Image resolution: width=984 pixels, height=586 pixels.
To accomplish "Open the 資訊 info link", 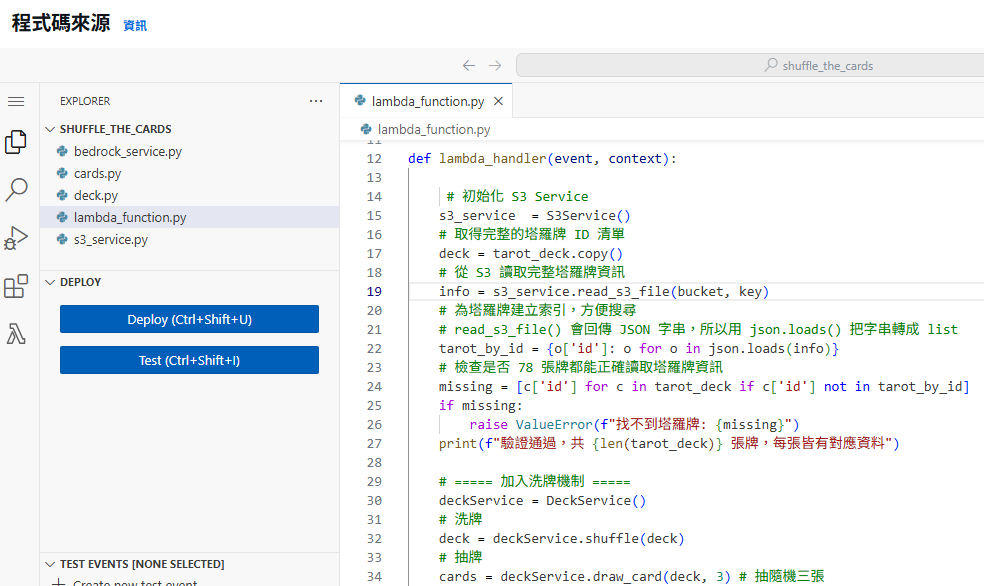I will pos(135,26).
